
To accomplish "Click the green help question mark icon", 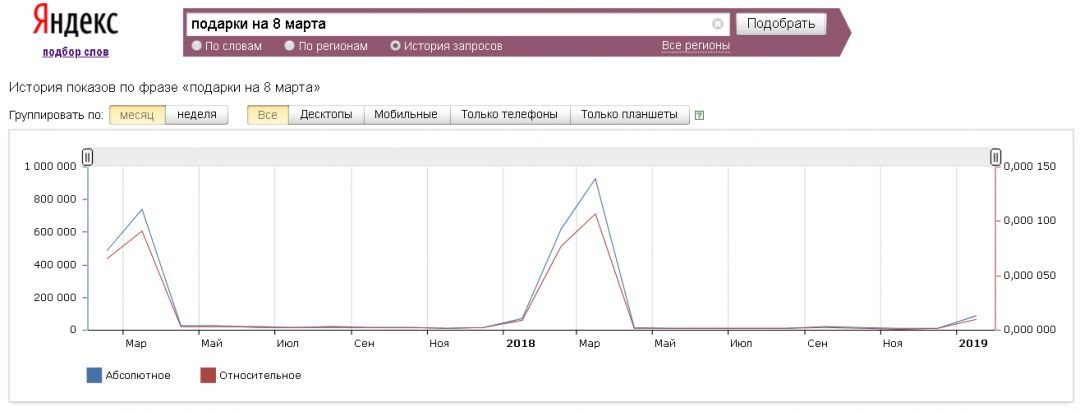I will 699,115.
